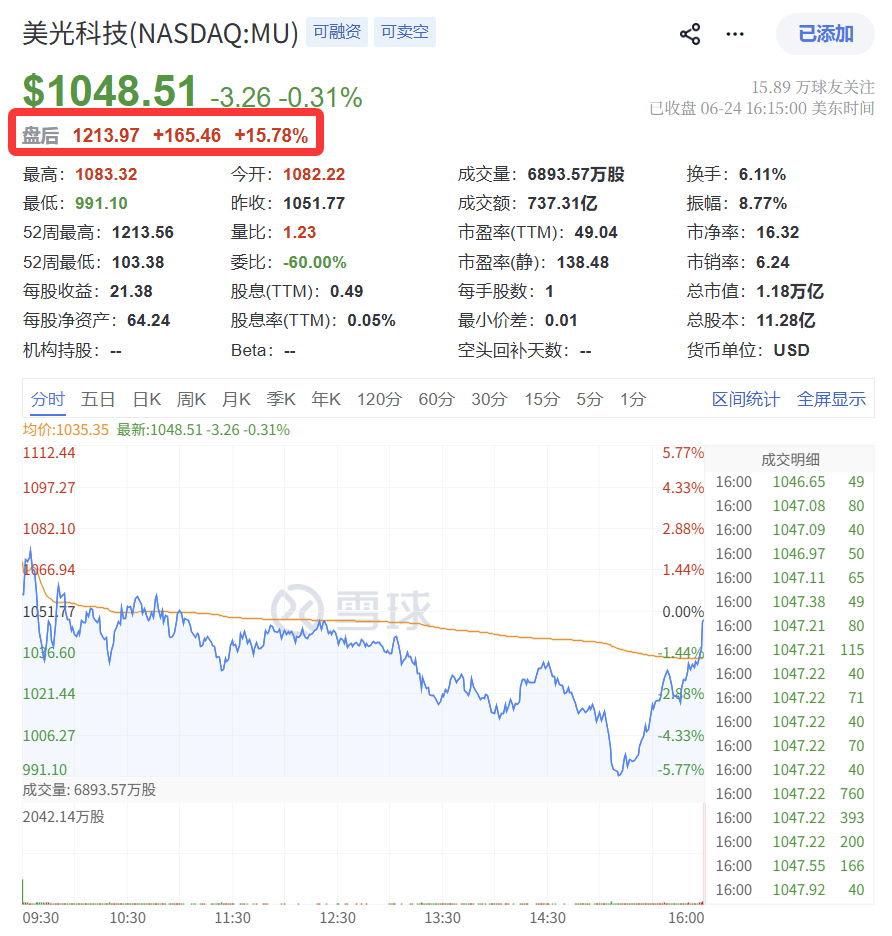The width and height of the screenshot is (892, 936).
Task: Switch to the 年K chart tab
Action: [x=325, y=399]
